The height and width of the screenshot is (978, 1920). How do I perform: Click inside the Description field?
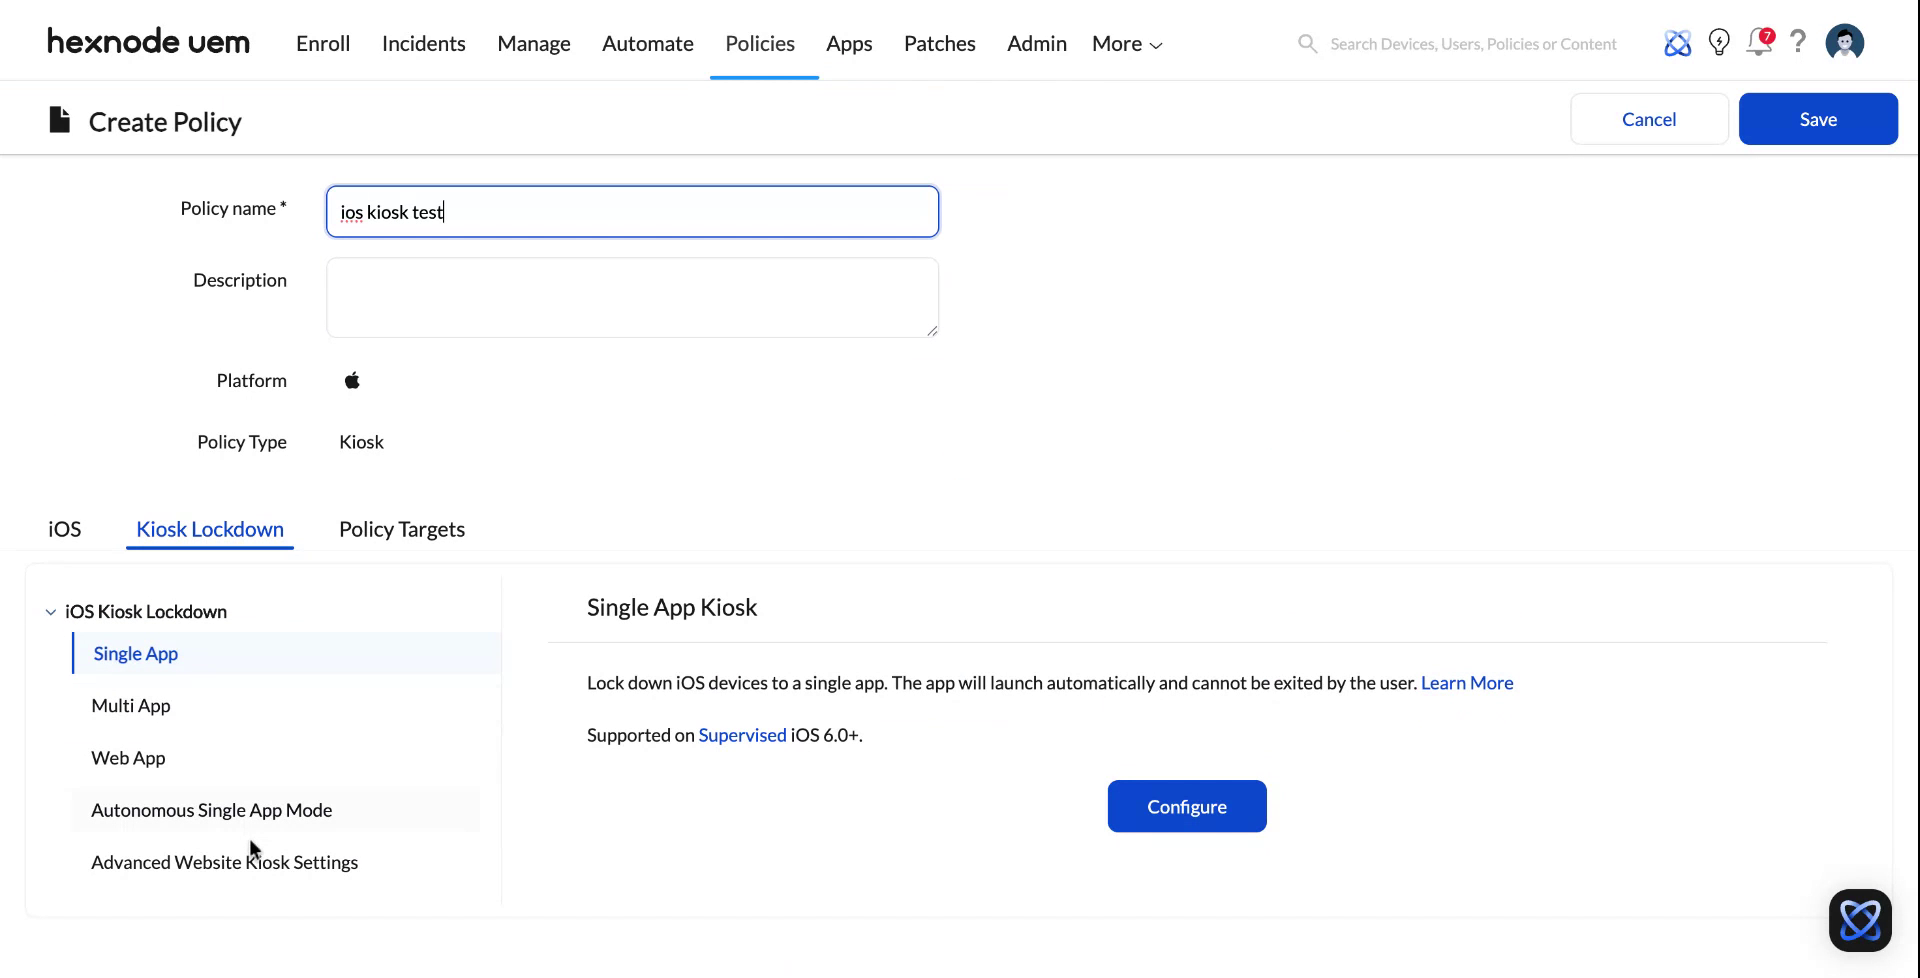point(632,297)
